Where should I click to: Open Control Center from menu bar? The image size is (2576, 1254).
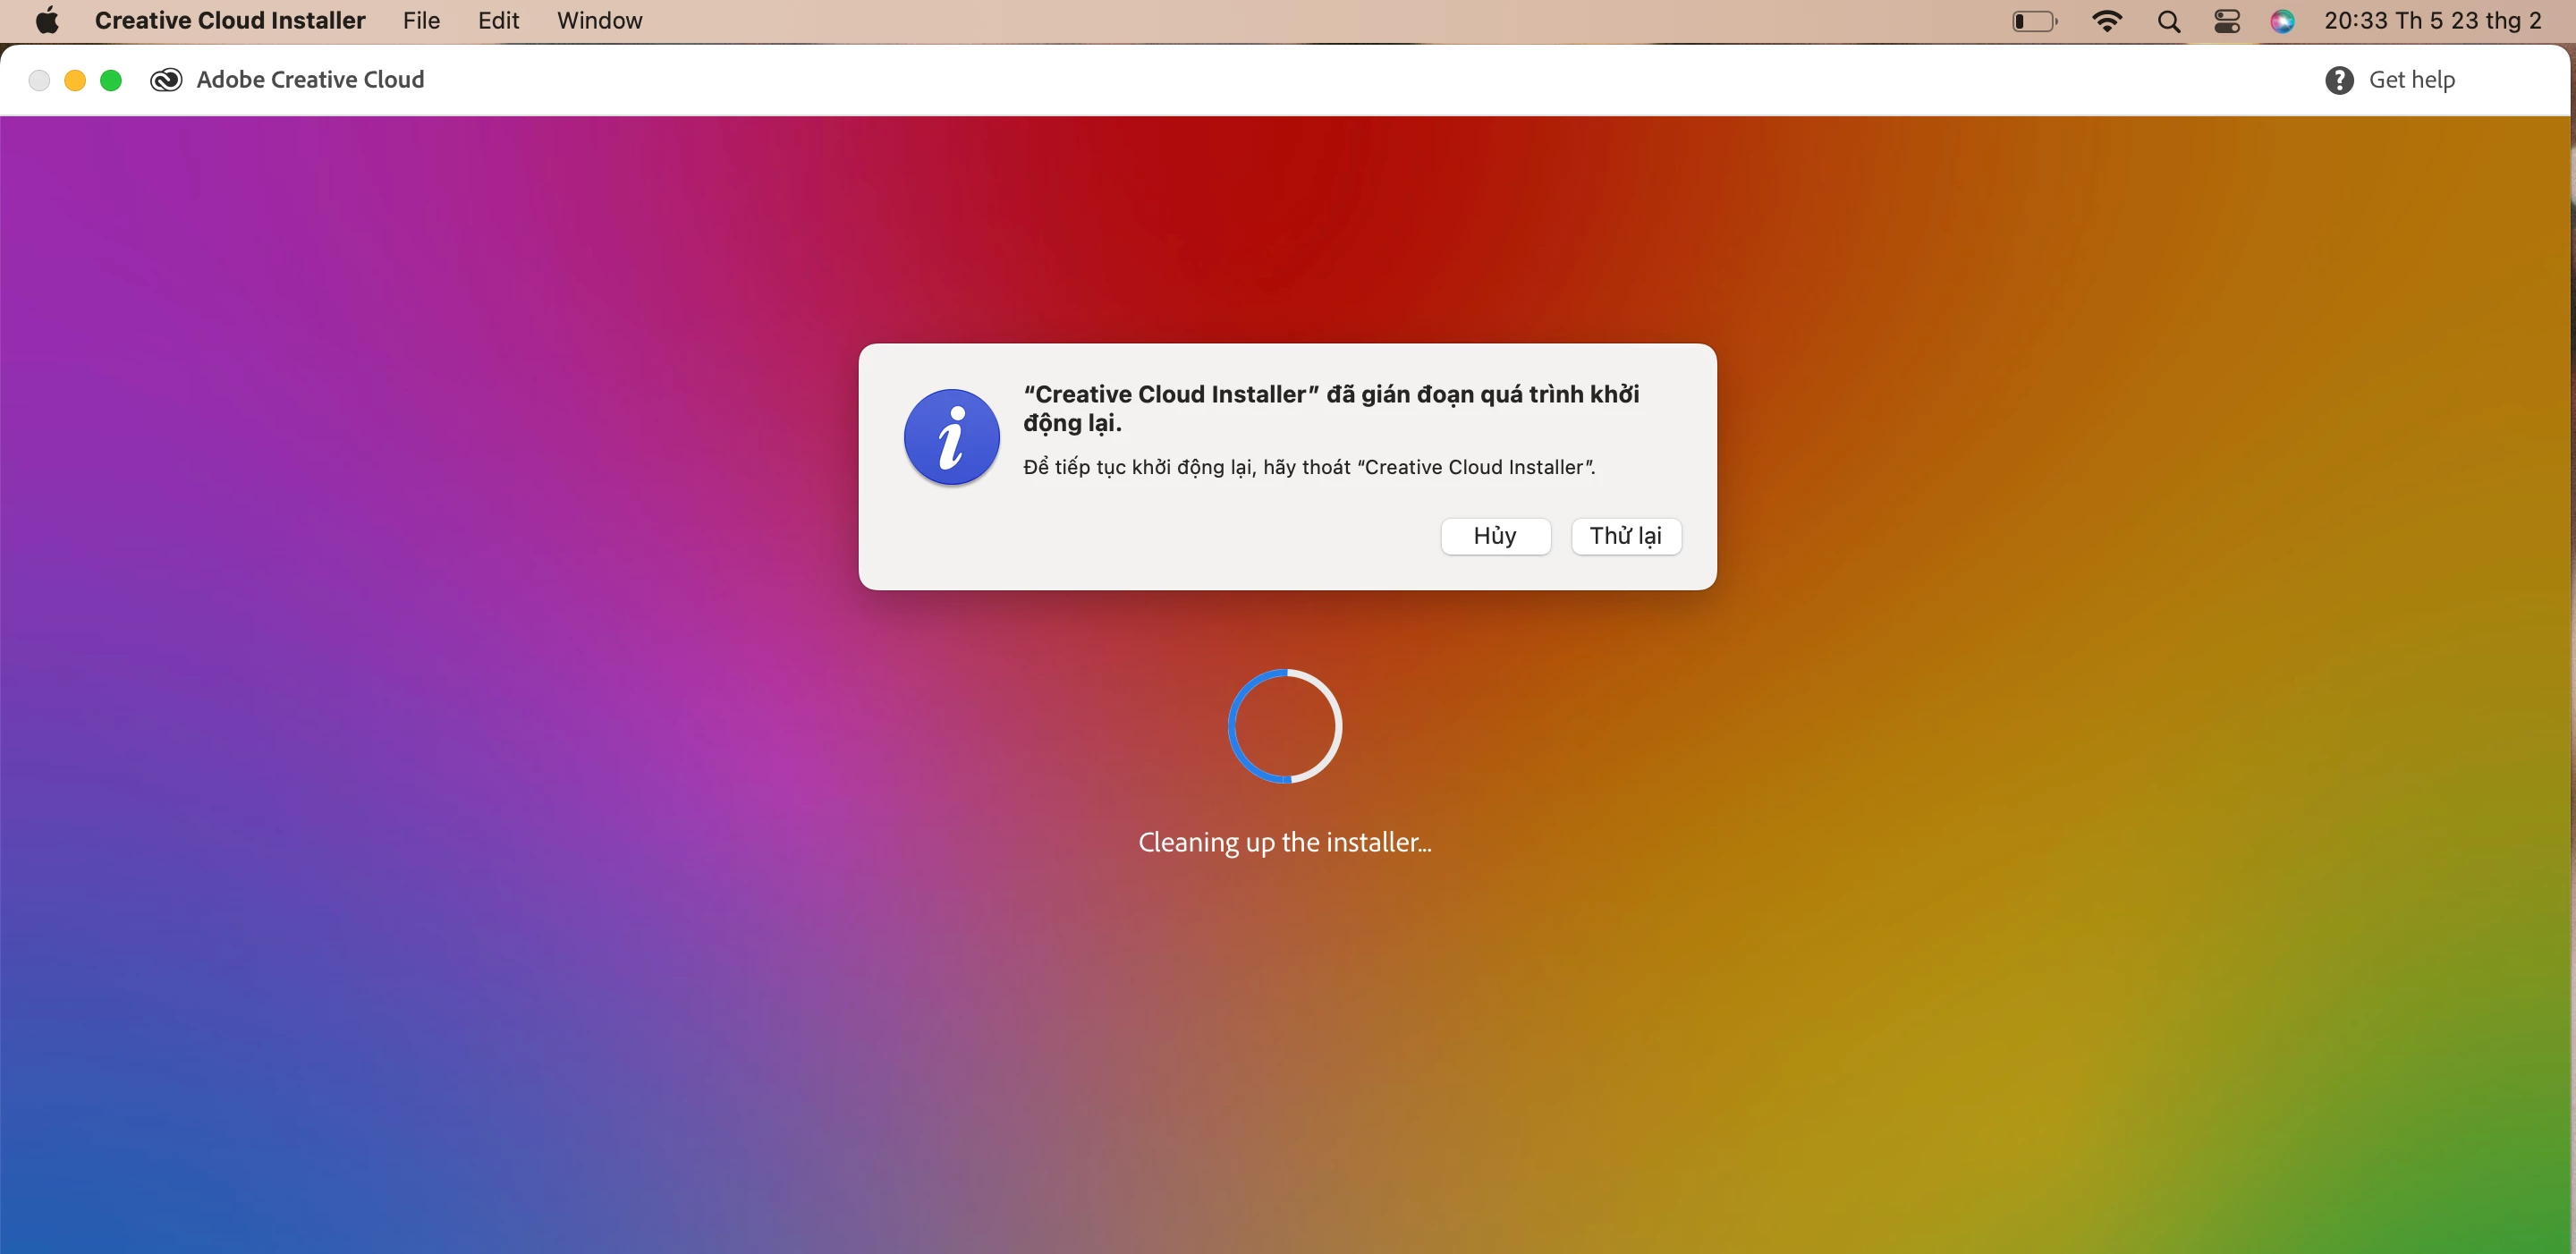coord(2227,21)
